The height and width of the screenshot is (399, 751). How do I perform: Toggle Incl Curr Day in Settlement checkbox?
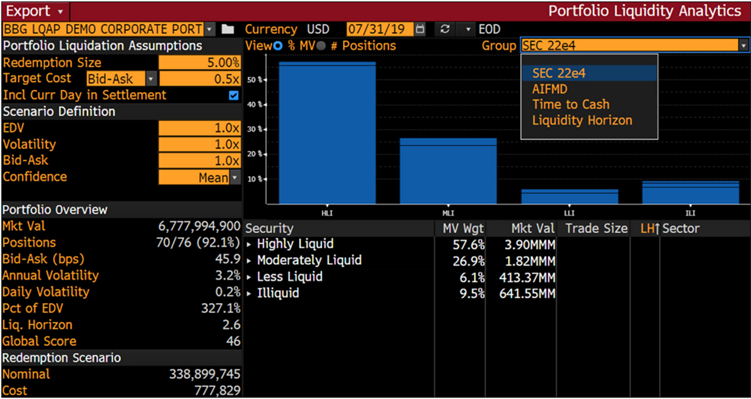click(233, 95)
